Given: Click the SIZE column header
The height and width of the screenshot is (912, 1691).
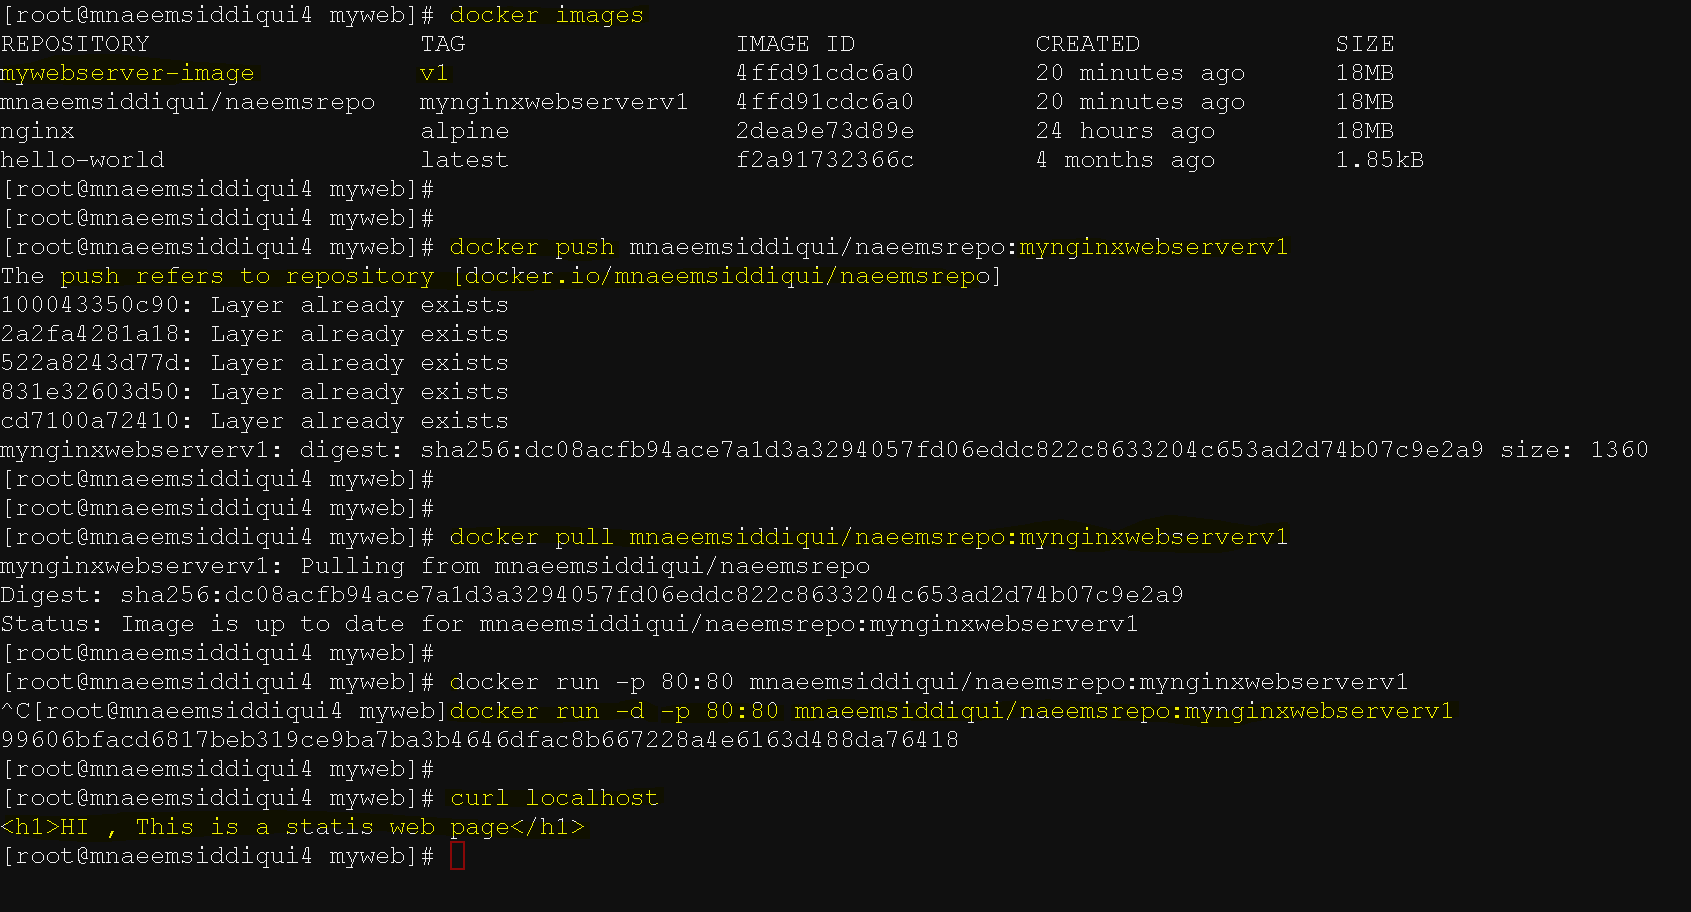Looking at the screenshot, I should pyautogui.click(x=1365, y=44).
